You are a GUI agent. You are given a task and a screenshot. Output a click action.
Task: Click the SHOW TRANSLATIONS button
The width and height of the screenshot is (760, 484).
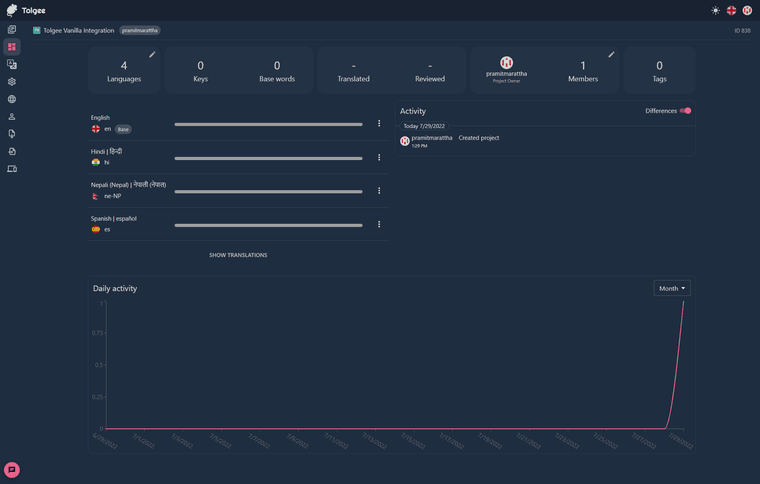point(238,255)
